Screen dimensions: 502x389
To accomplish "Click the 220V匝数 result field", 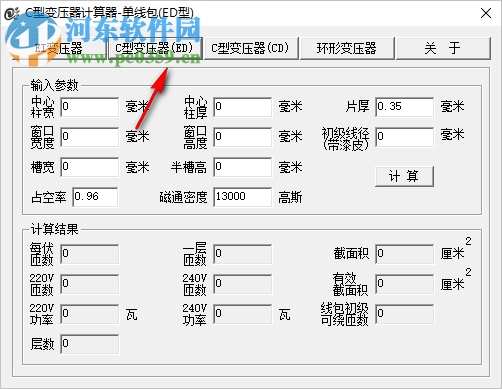I will pyautogui.click(x=90, y=284).
